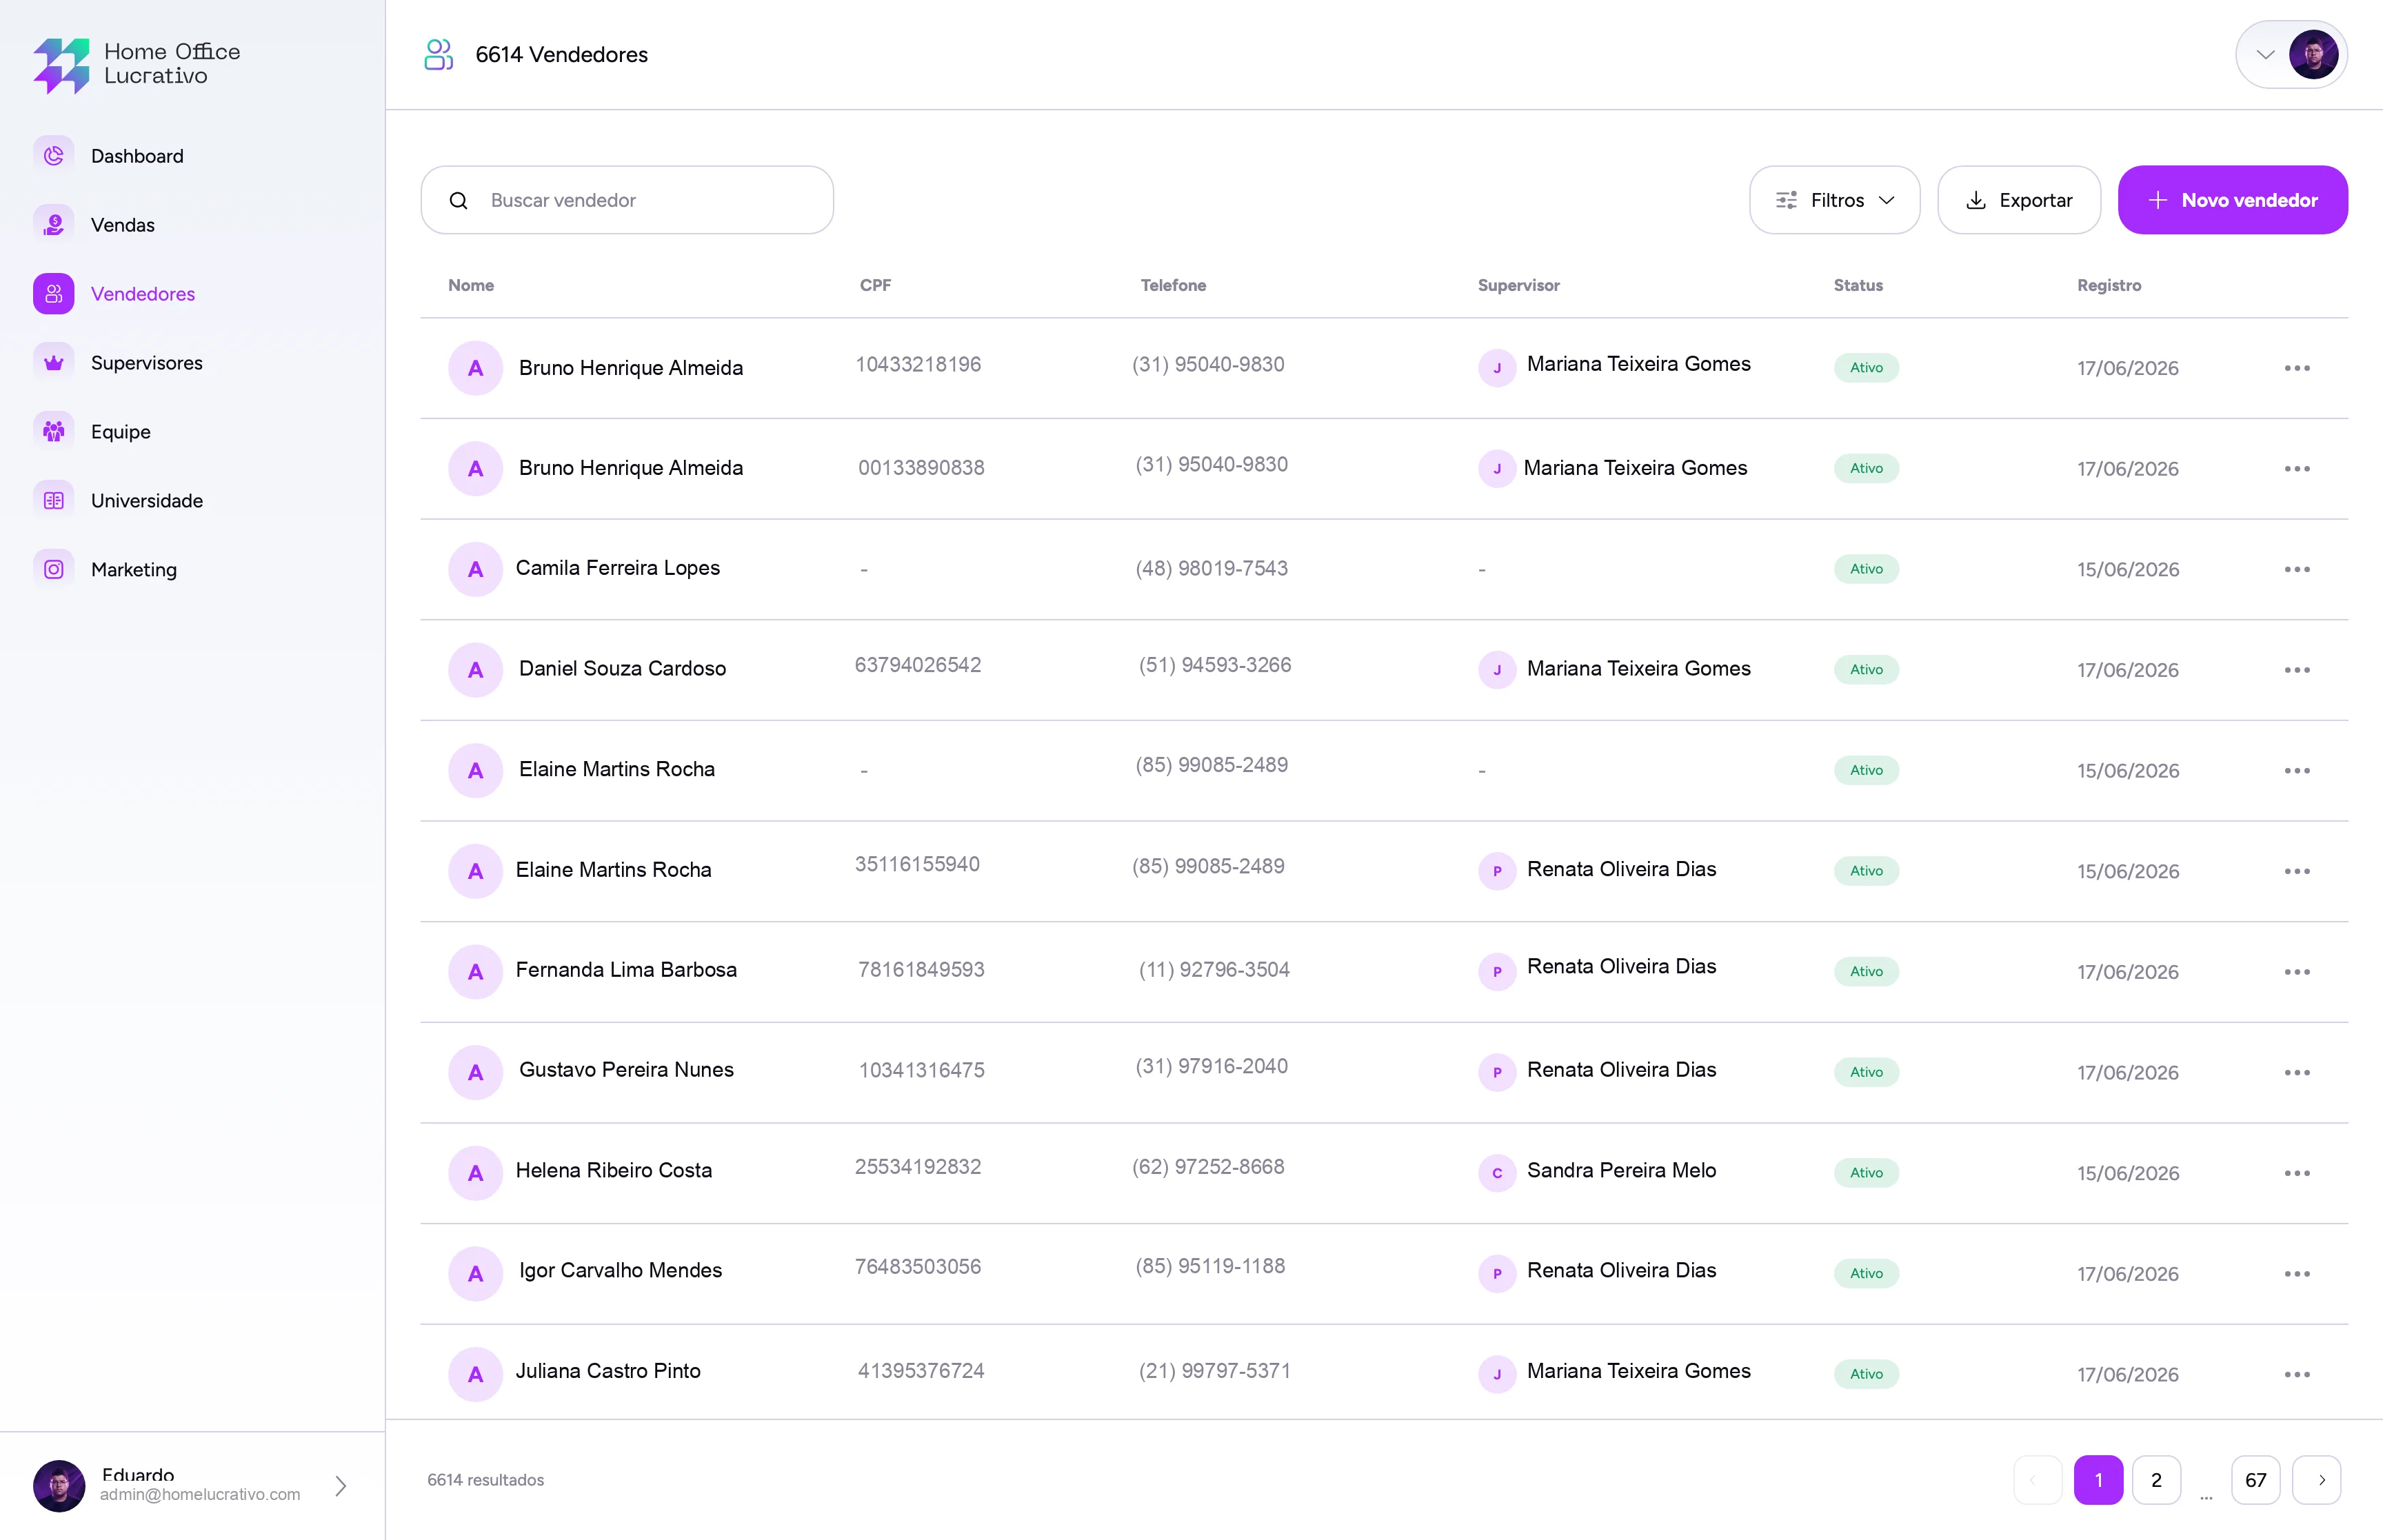Click phone (48) 98019-7543
2383x1540 pixels.
[1211, 569]
